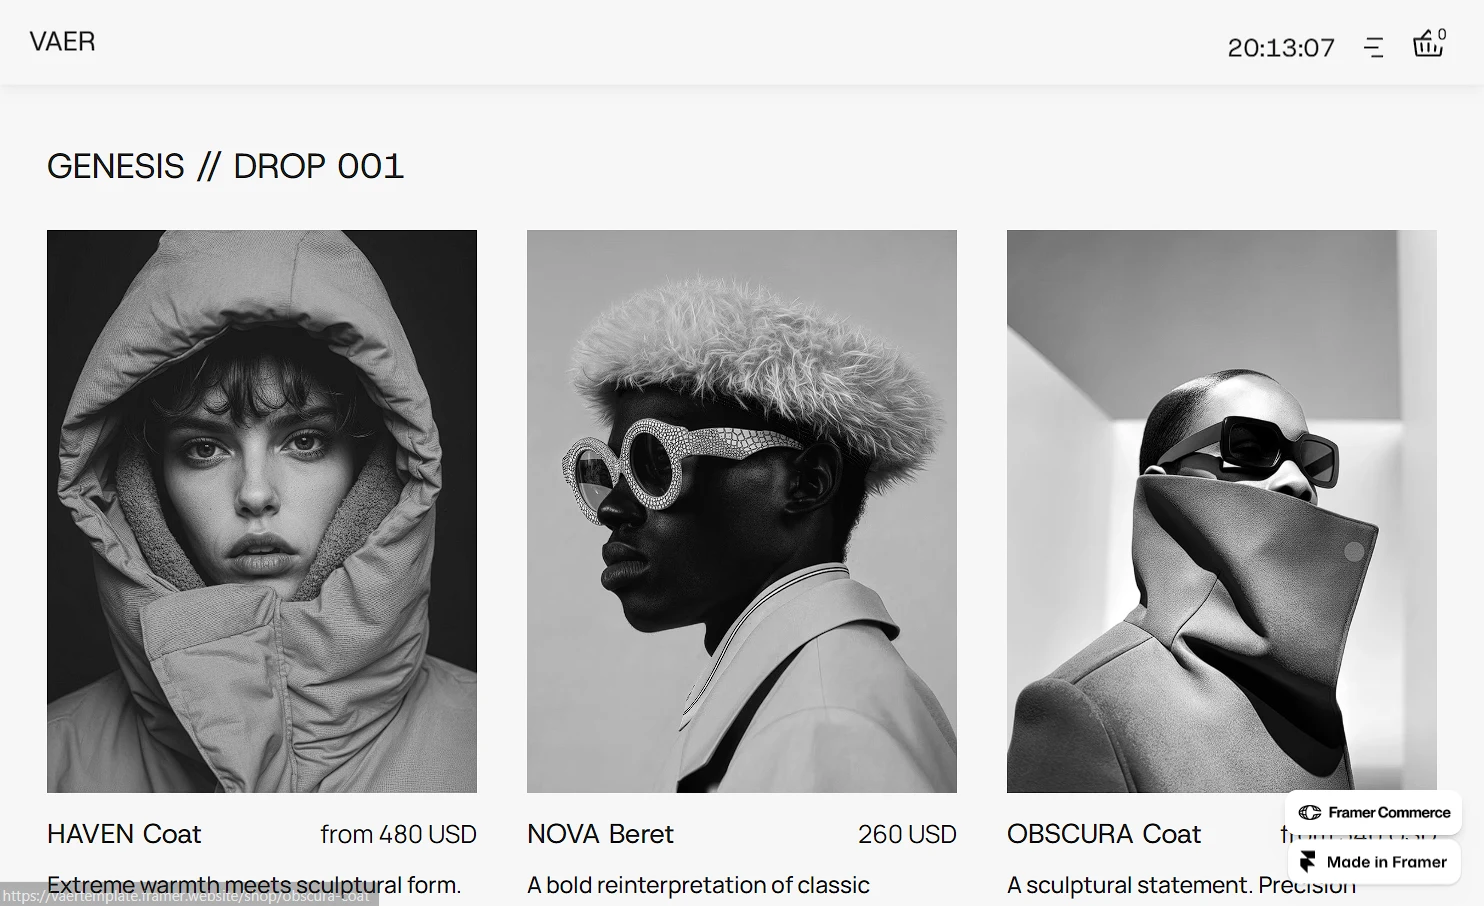
Task: Go to homepage via VAER logo
Action: pyautogui.click(x=62, y=42)
